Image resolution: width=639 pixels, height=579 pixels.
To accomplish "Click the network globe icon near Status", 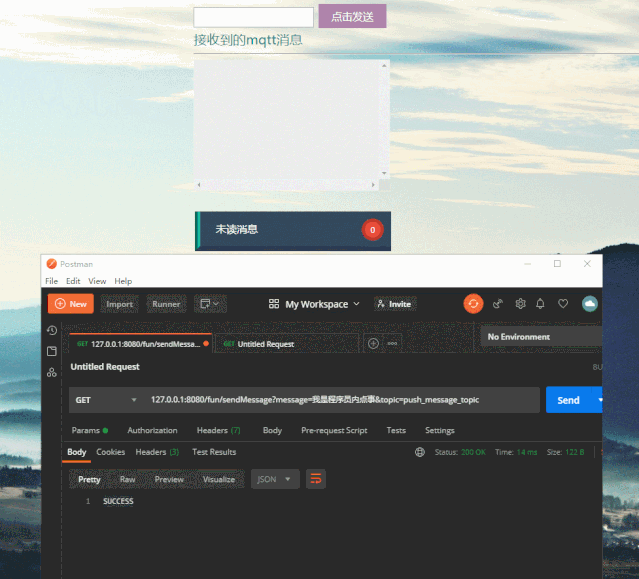I will 420,452.
